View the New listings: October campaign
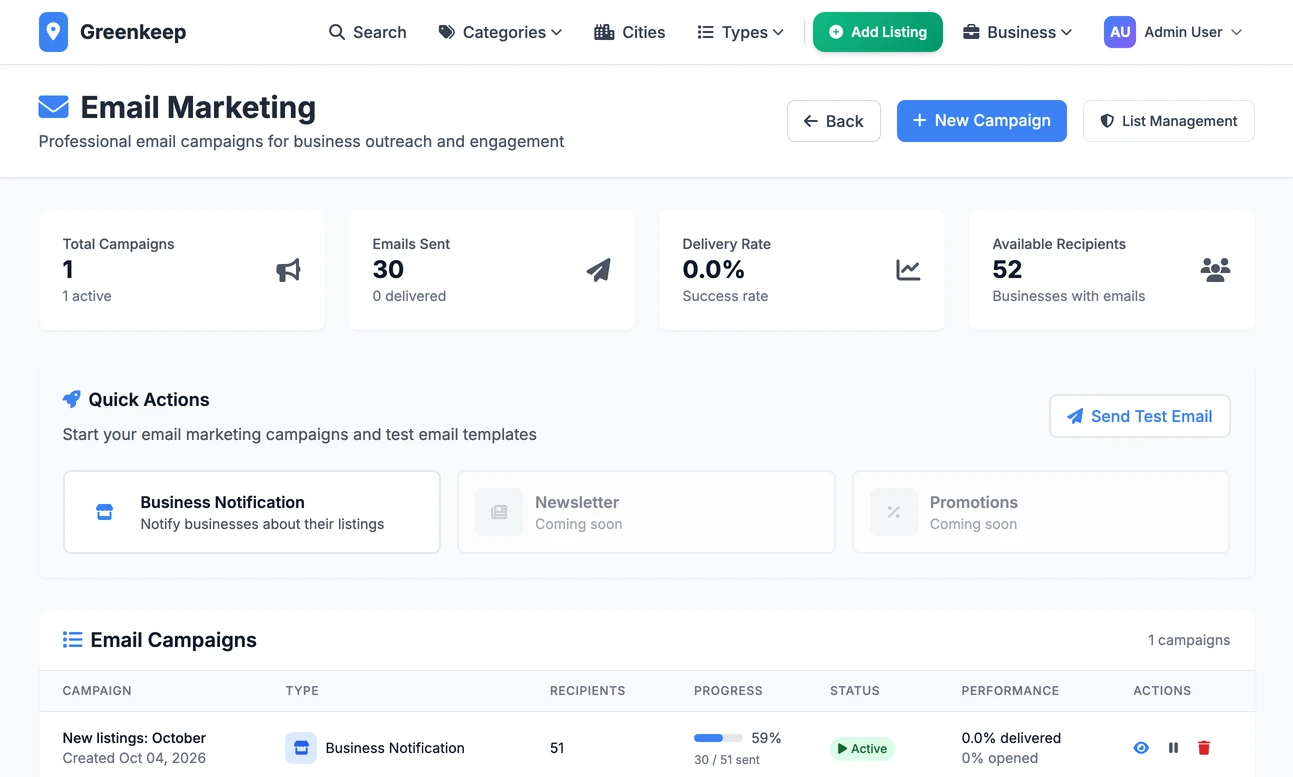1293x777 pixels. [1141, 748]
